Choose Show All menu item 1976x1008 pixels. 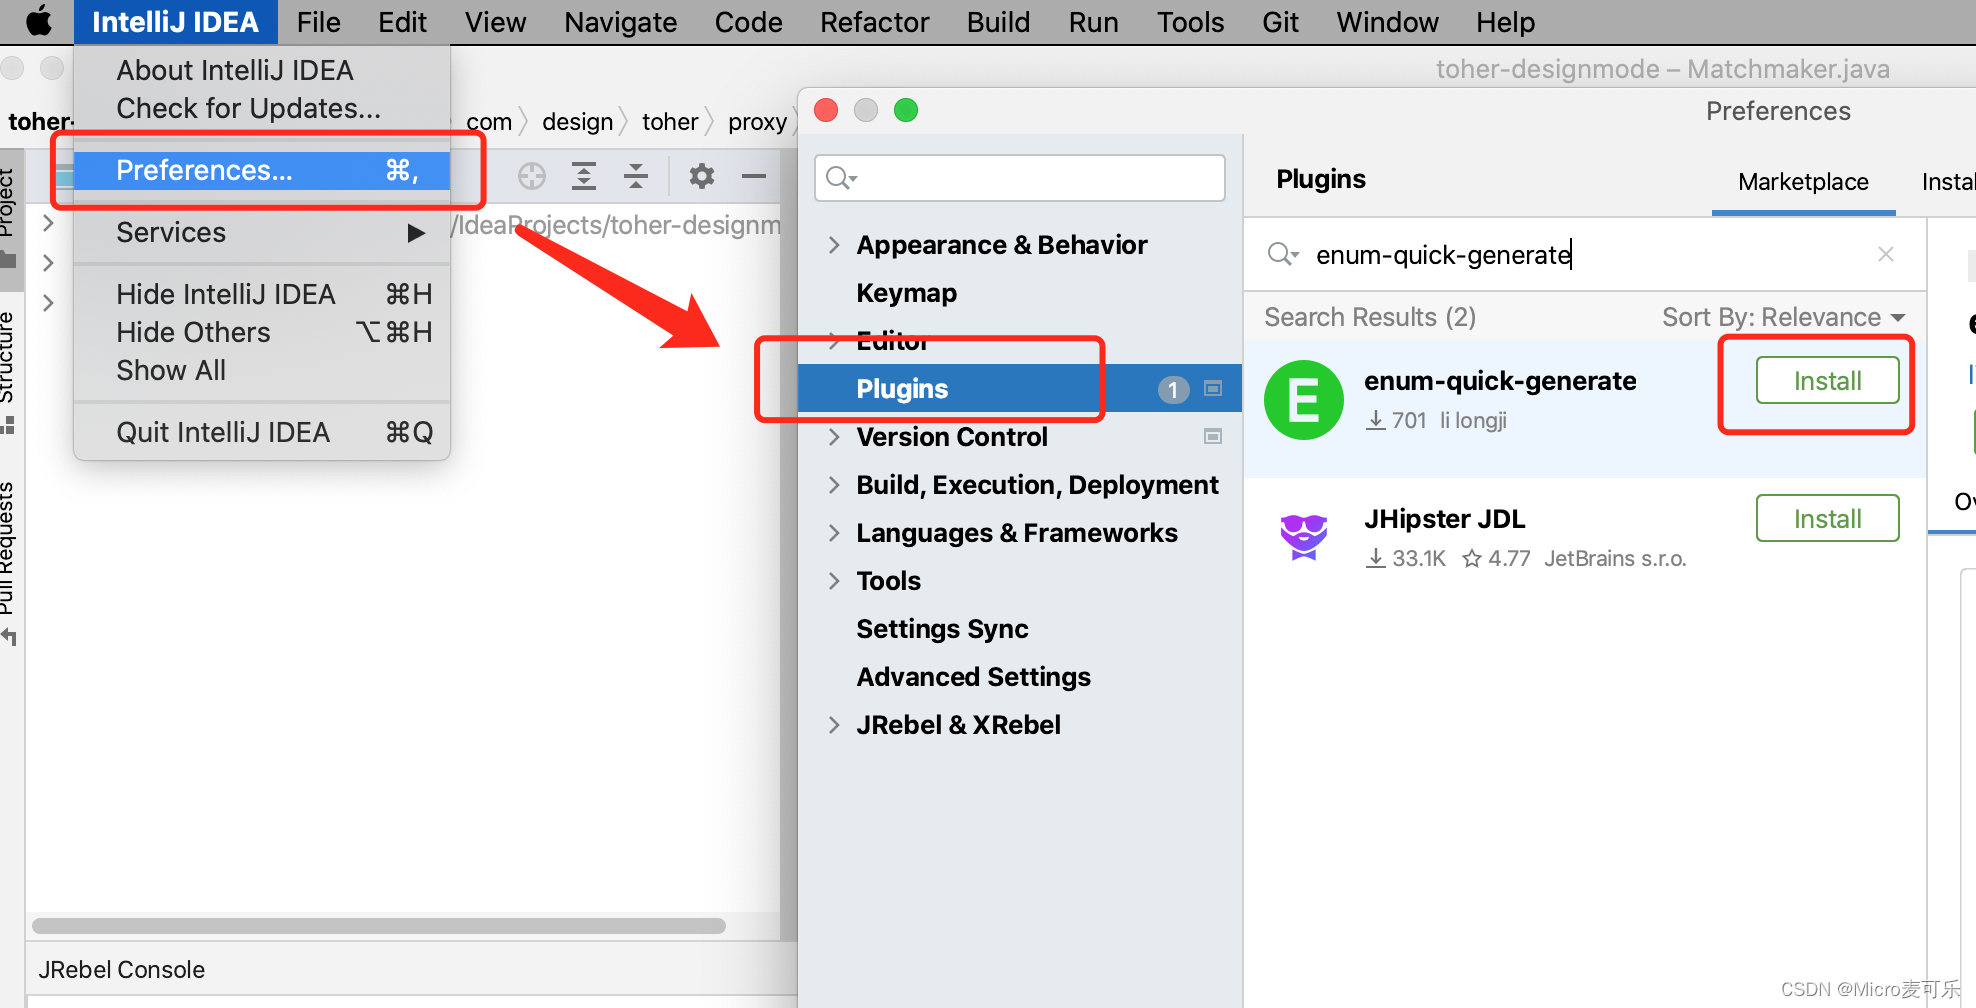point(262,370)
